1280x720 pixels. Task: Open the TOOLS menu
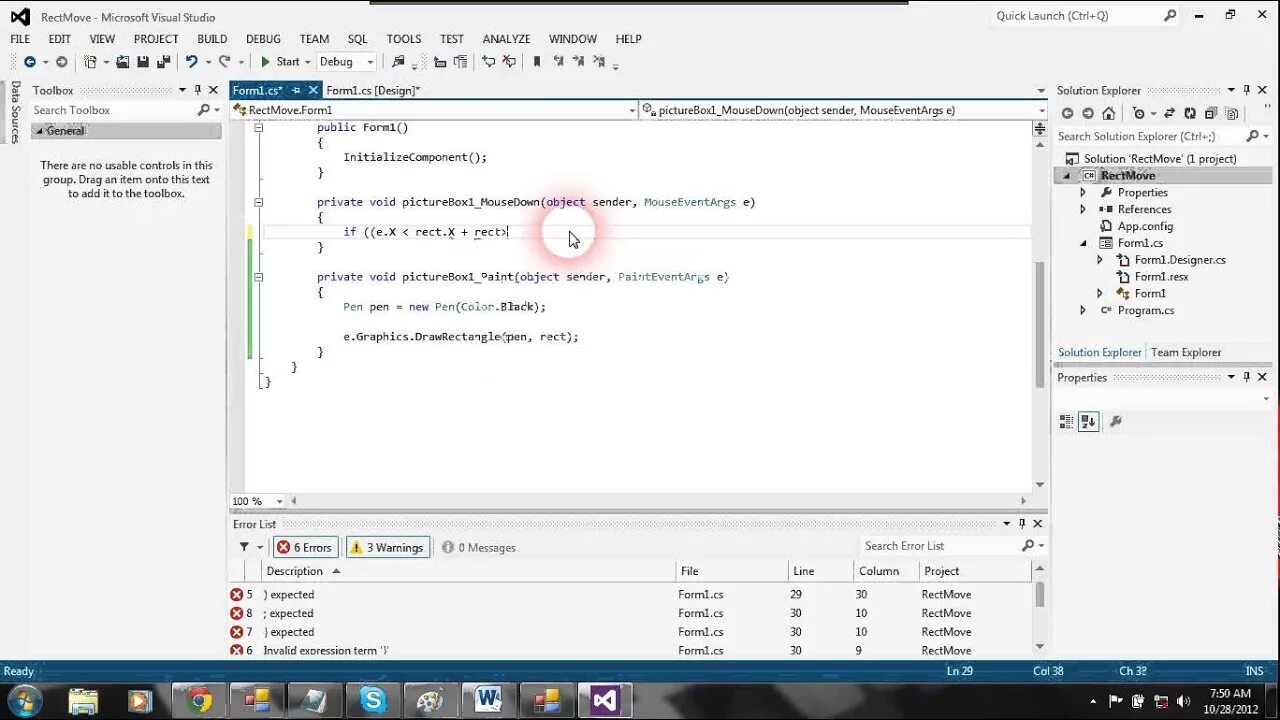click(x=404, y=39)
